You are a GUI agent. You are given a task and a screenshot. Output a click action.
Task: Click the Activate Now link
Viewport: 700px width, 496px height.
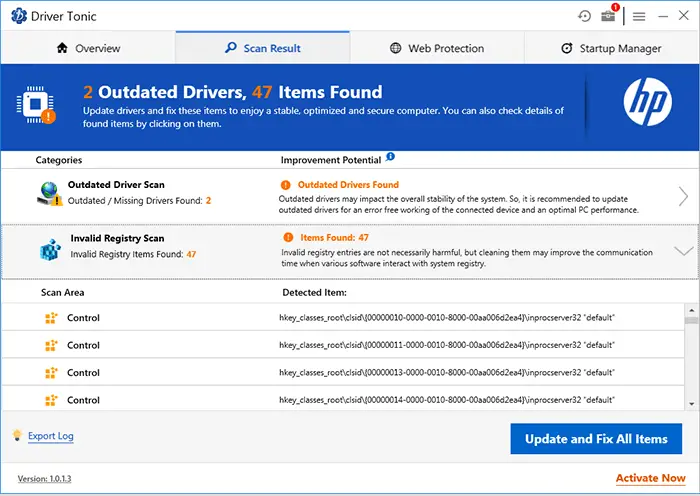[x=650, y=478]
